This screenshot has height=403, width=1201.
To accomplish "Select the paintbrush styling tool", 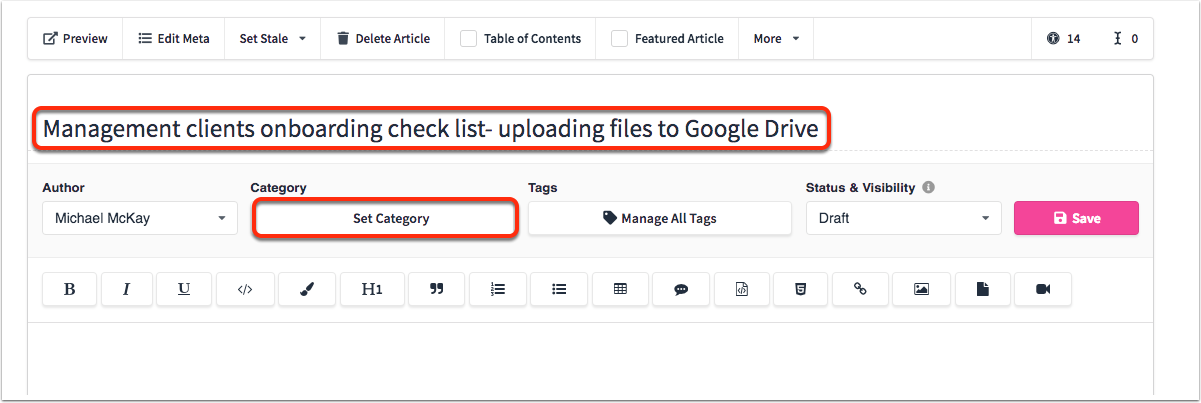I will [x=307, y=289].
